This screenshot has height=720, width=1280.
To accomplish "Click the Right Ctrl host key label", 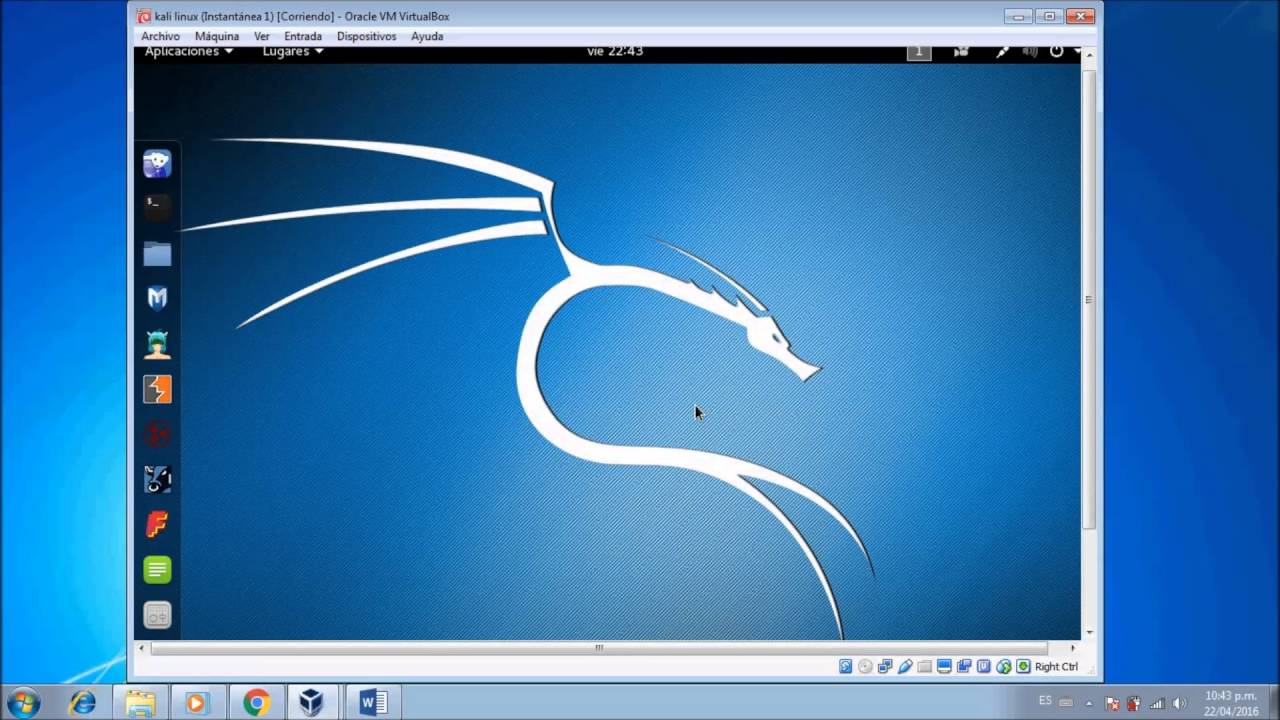I will tap(1056, 667).
